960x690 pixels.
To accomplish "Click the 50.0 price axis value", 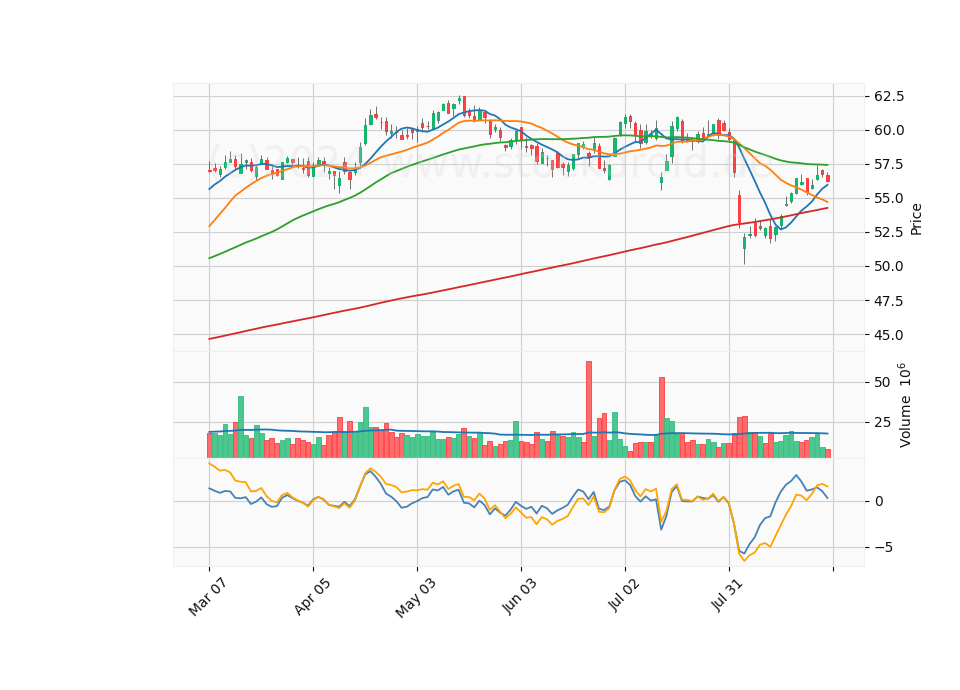I will point(889,266).
